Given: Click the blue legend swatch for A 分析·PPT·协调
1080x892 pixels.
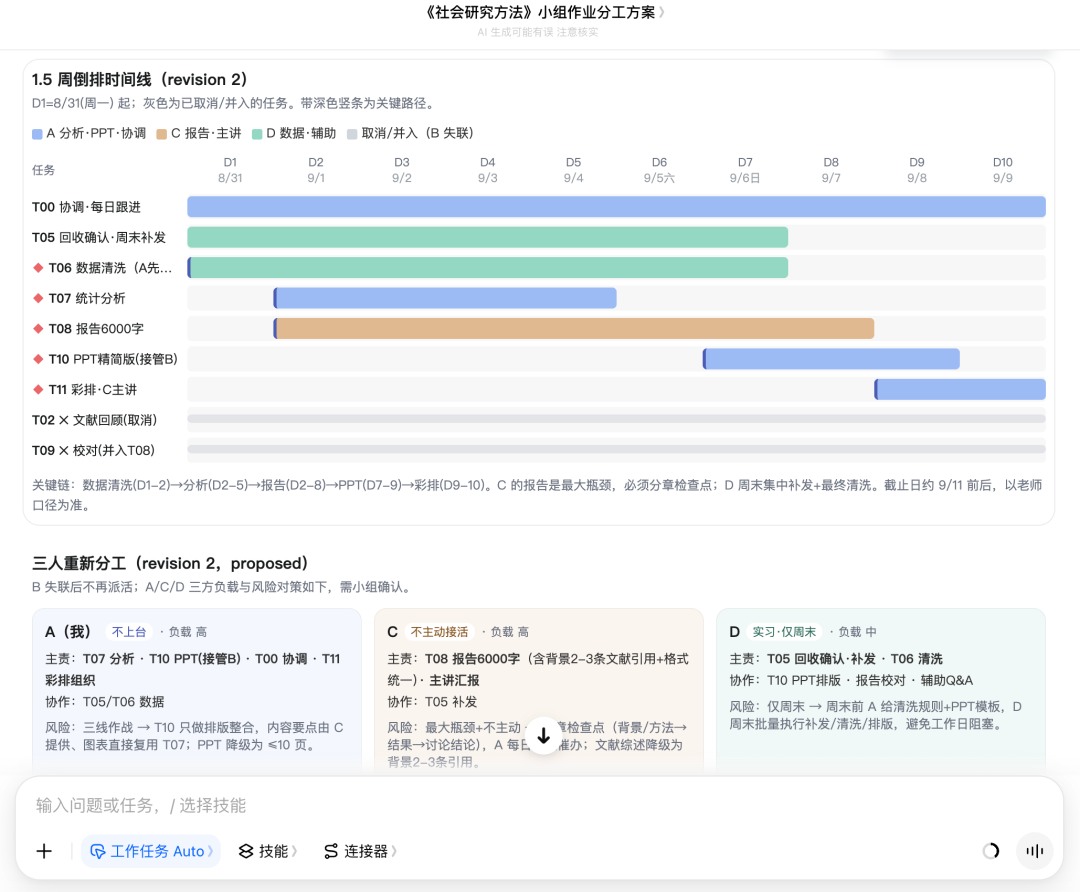Looking at the screenshot, I should (37, 134).
